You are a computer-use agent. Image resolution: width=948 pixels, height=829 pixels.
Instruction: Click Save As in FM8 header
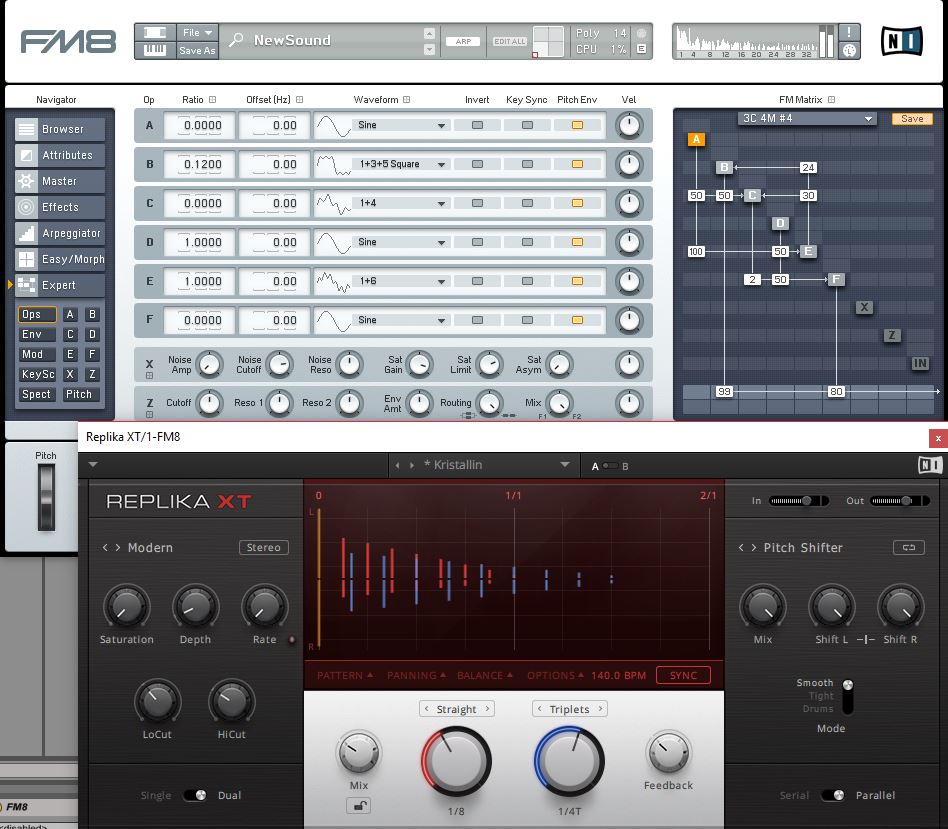click(197, 50)
